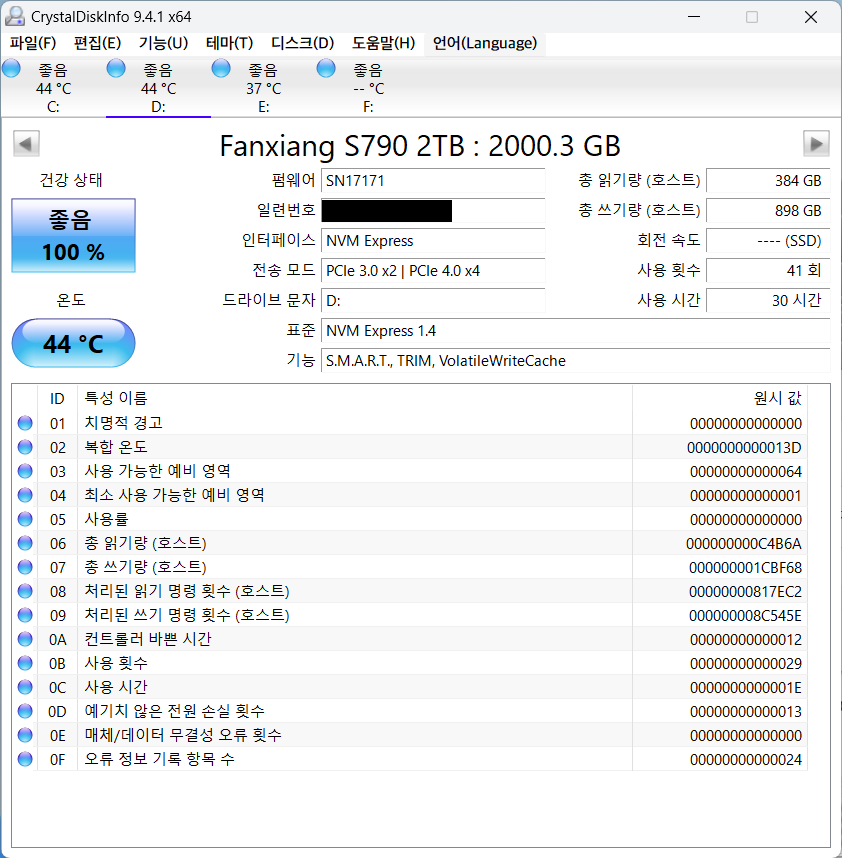This screenshot has height=858, width=842.
Task: Click status orb of 0B 사용 횟수 row
Action: point(25,663)
